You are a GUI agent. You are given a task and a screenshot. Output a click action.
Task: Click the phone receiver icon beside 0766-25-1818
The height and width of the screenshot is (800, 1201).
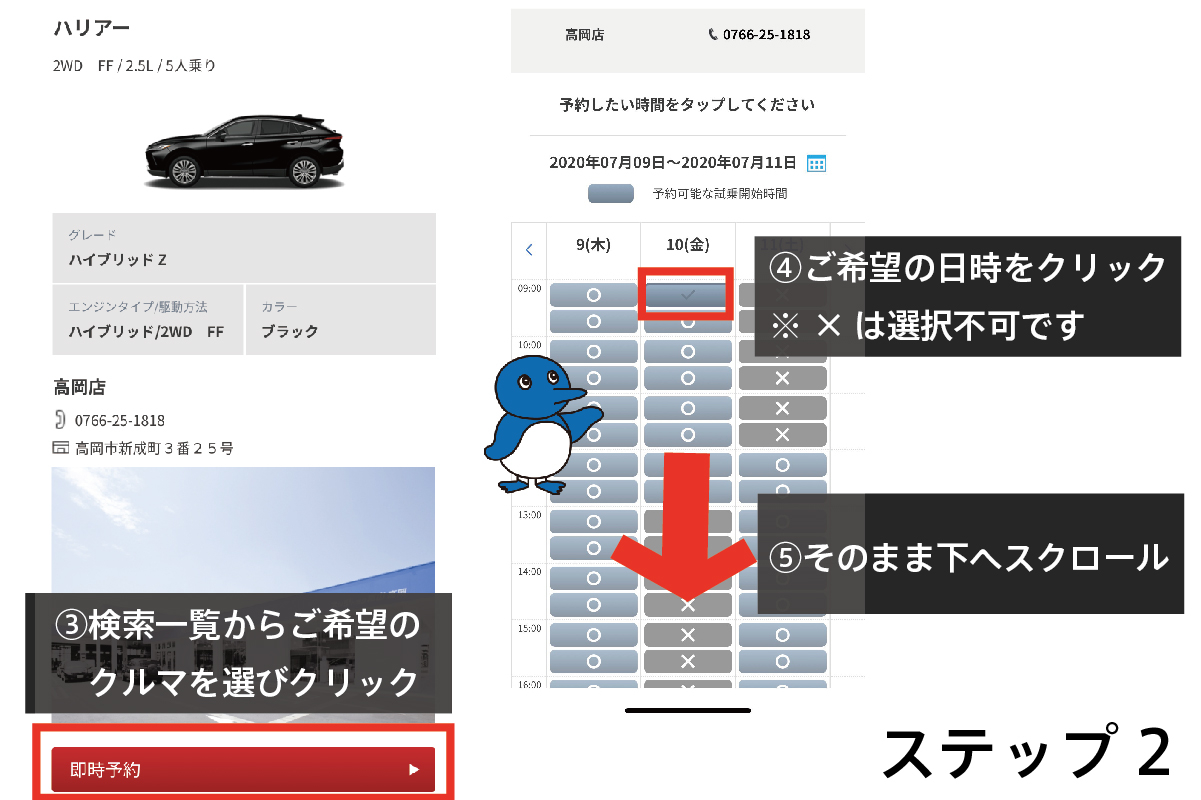(x=712, y=34)
